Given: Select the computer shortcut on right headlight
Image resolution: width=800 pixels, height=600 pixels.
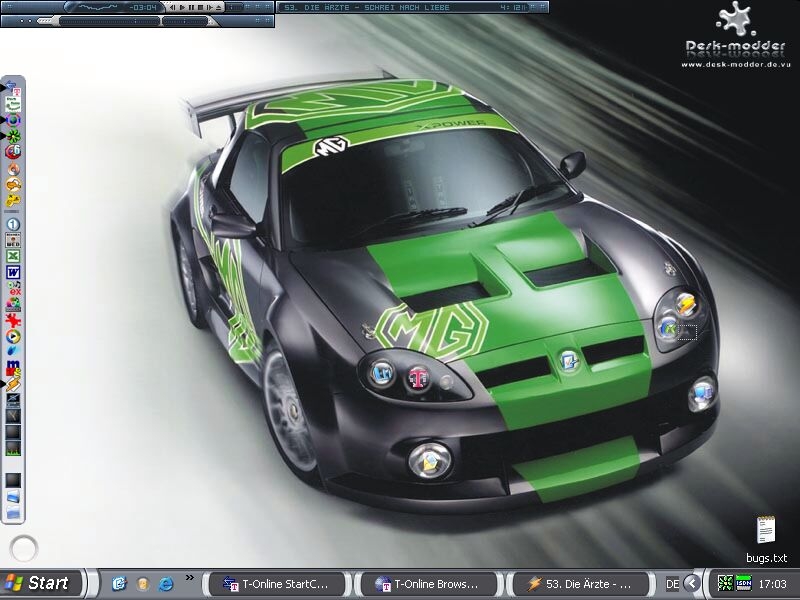Looking at the screenshot, I should click(703, 393).
